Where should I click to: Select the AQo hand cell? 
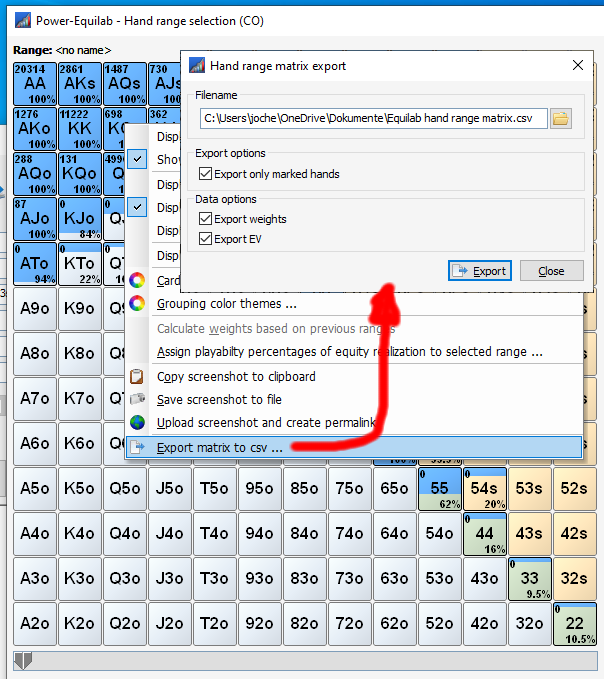pyautogui.click(x=35, y=174)
